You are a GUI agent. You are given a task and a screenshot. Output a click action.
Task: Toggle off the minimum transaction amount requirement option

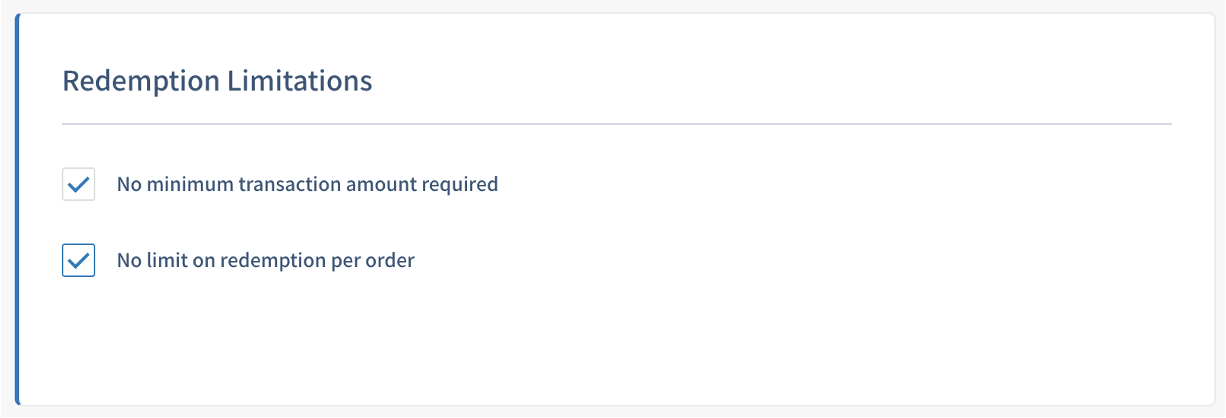coord(78,185)
